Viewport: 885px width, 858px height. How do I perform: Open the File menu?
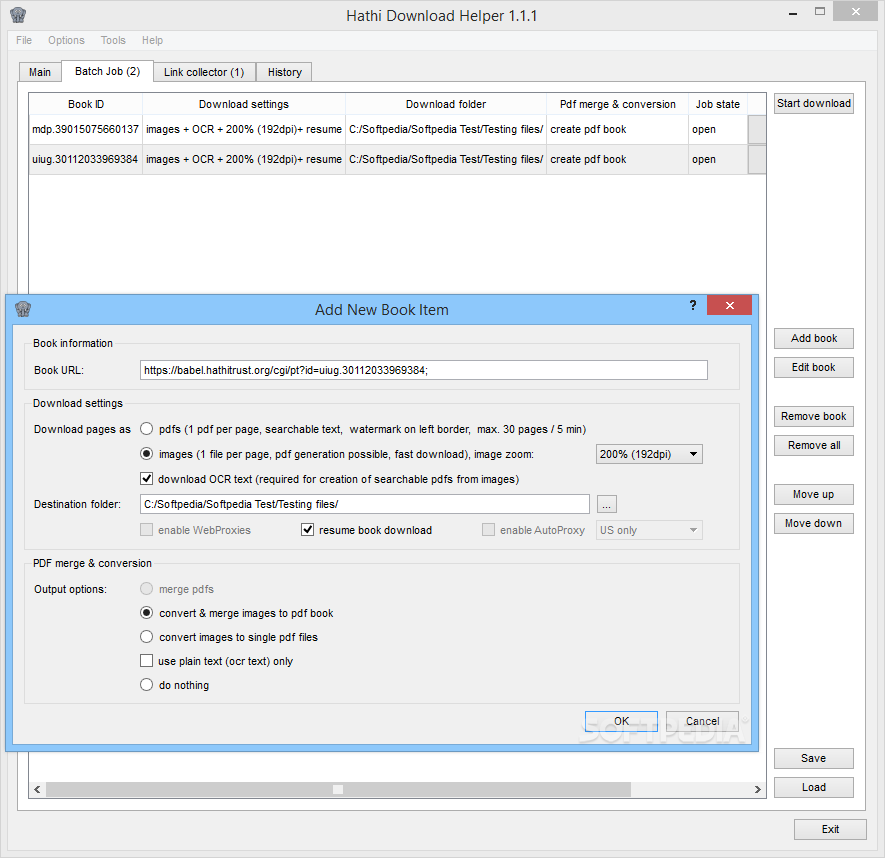click(x=24, y=40)
